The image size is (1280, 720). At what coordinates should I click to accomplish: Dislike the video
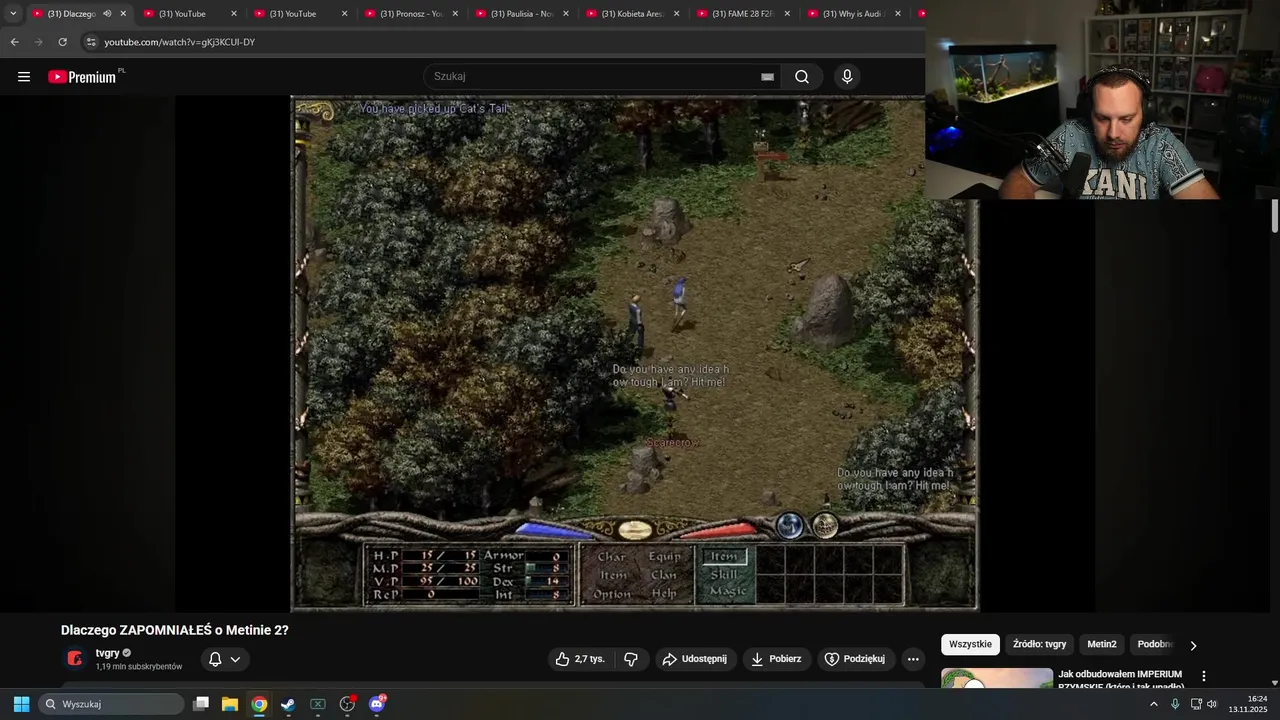pyautogui.click(x=631, y=659)
